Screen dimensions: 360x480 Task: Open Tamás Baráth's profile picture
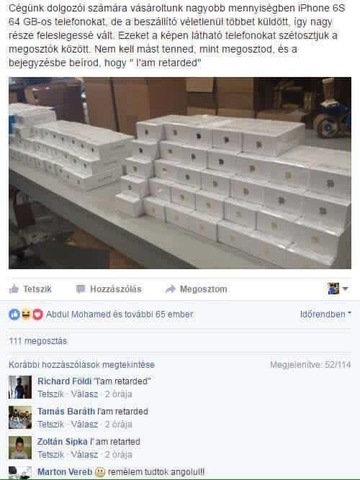point(20,417)
